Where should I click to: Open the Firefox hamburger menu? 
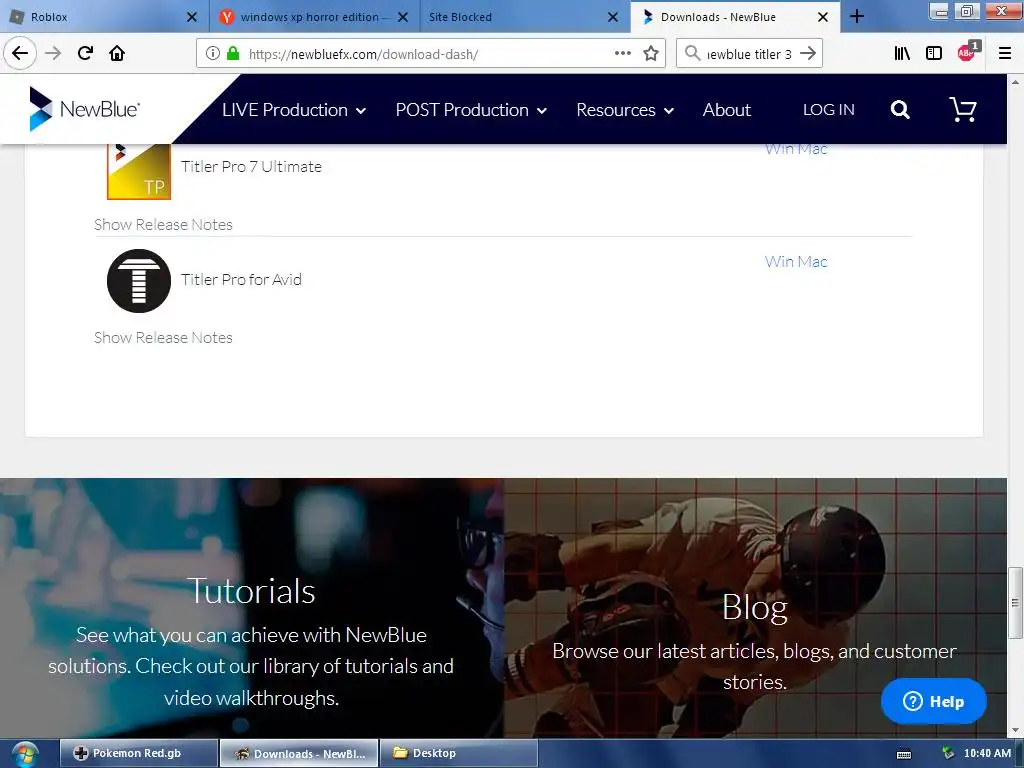[x=1004, y=53]
